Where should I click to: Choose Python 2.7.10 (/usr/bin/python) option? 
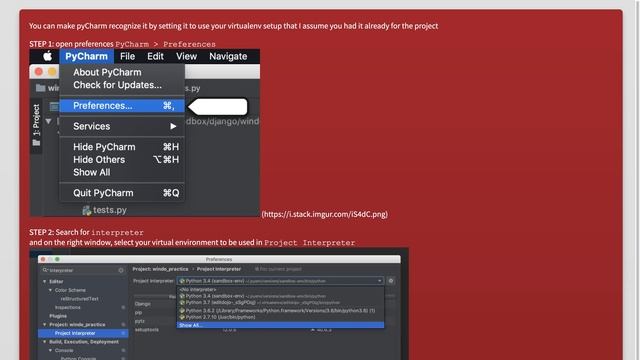[x=280, y=317]
